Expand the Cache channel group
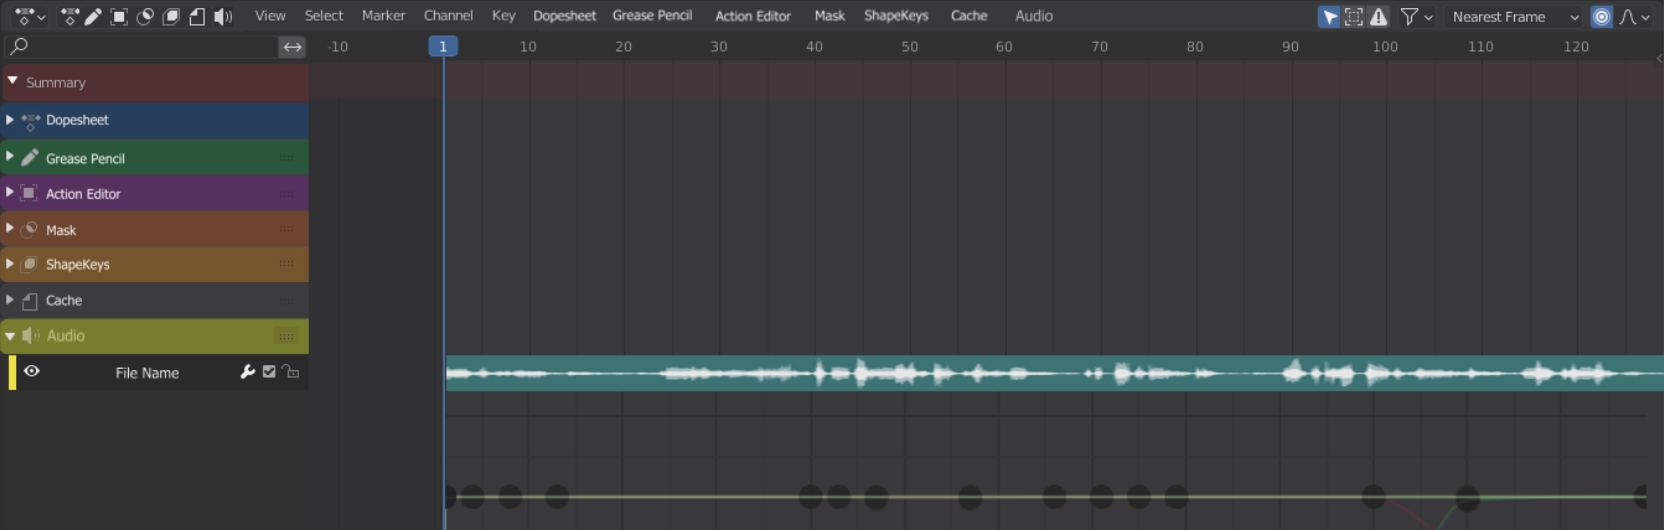Viewport: 1664px width, 530px height. pos(10,299)
